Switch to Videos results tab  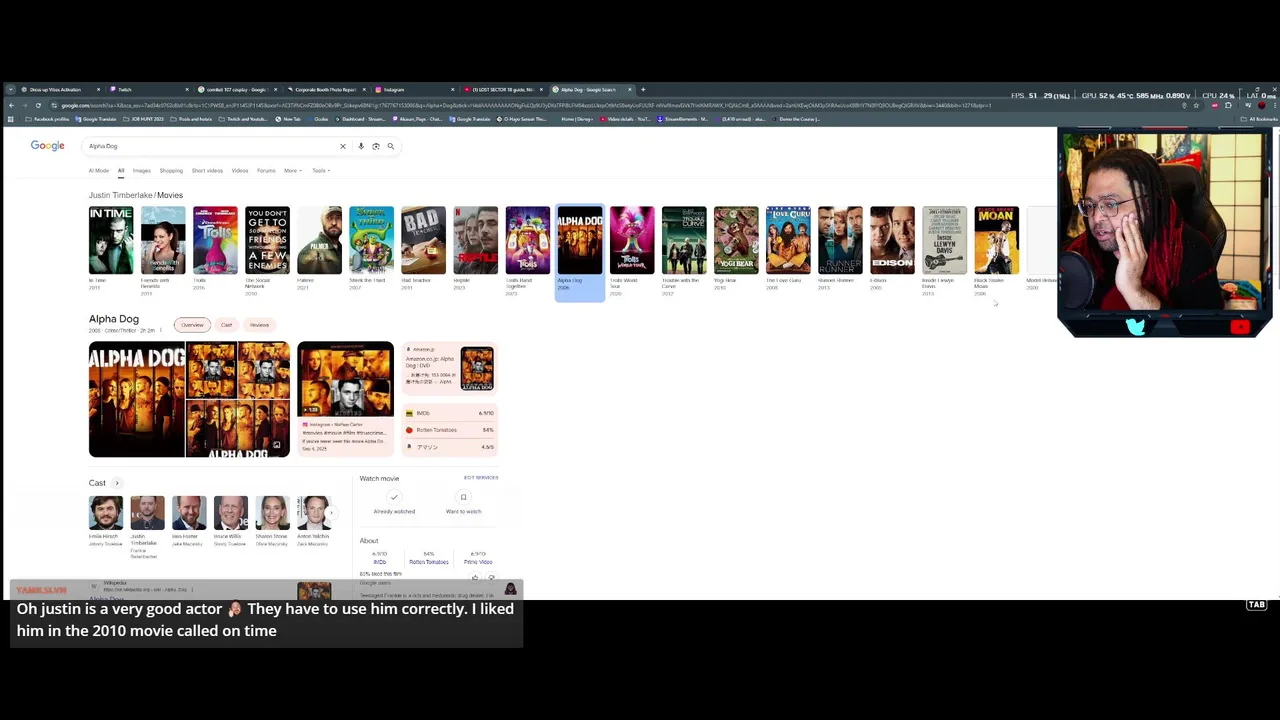[240, 171]
